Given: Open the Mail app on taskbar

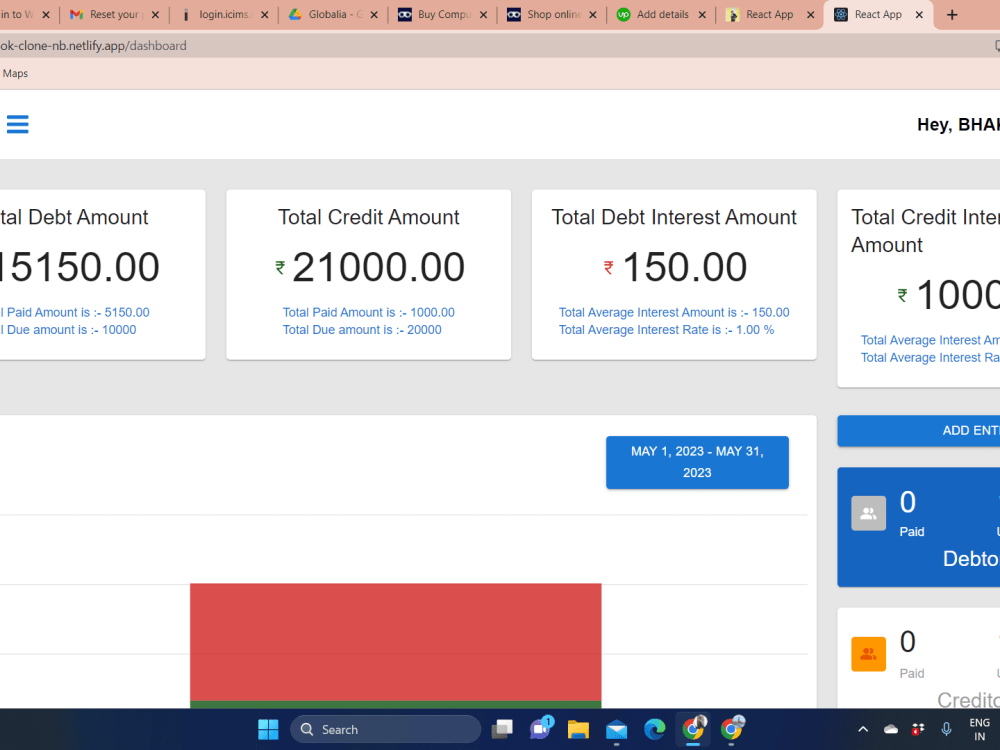Looking at the screenshot, I should pos(616,729).
